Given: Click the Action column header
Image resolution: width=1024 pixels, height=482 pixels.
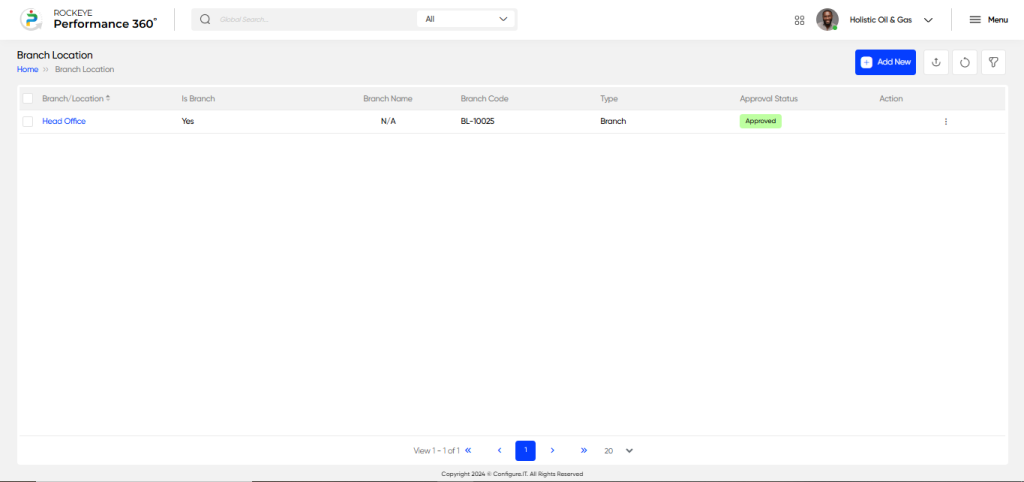Looking at the screenshot, I should pyautogui.click(x=891, y=99).
